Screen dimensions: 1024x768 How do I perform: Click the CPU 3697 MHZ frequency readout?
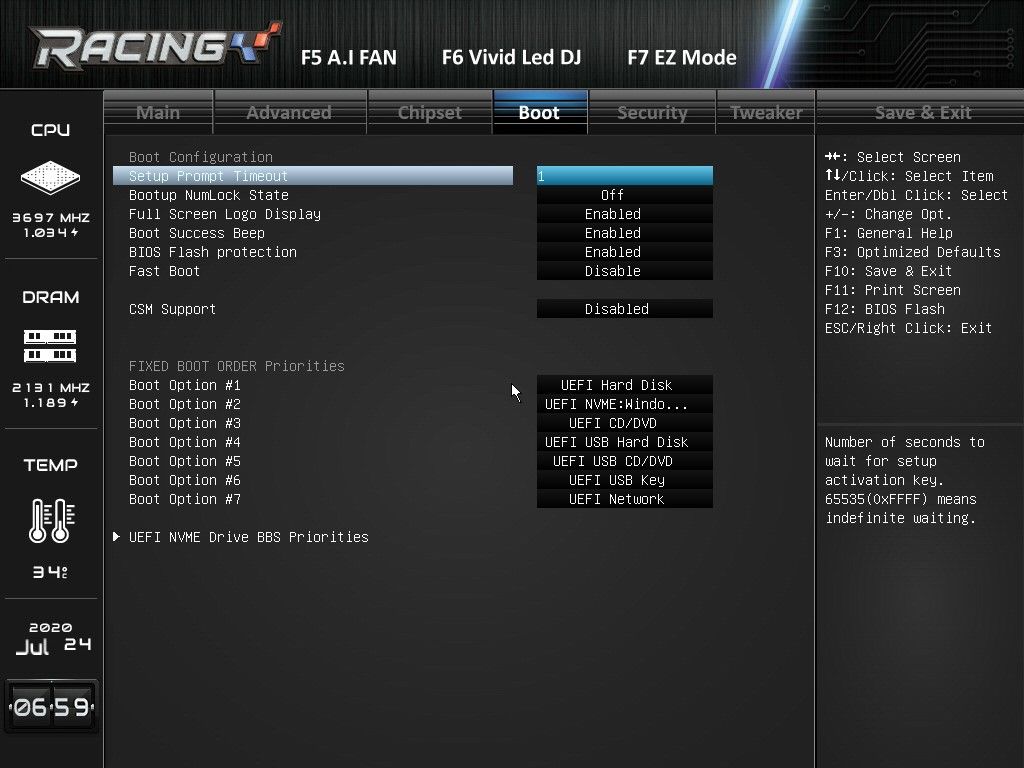51,217
